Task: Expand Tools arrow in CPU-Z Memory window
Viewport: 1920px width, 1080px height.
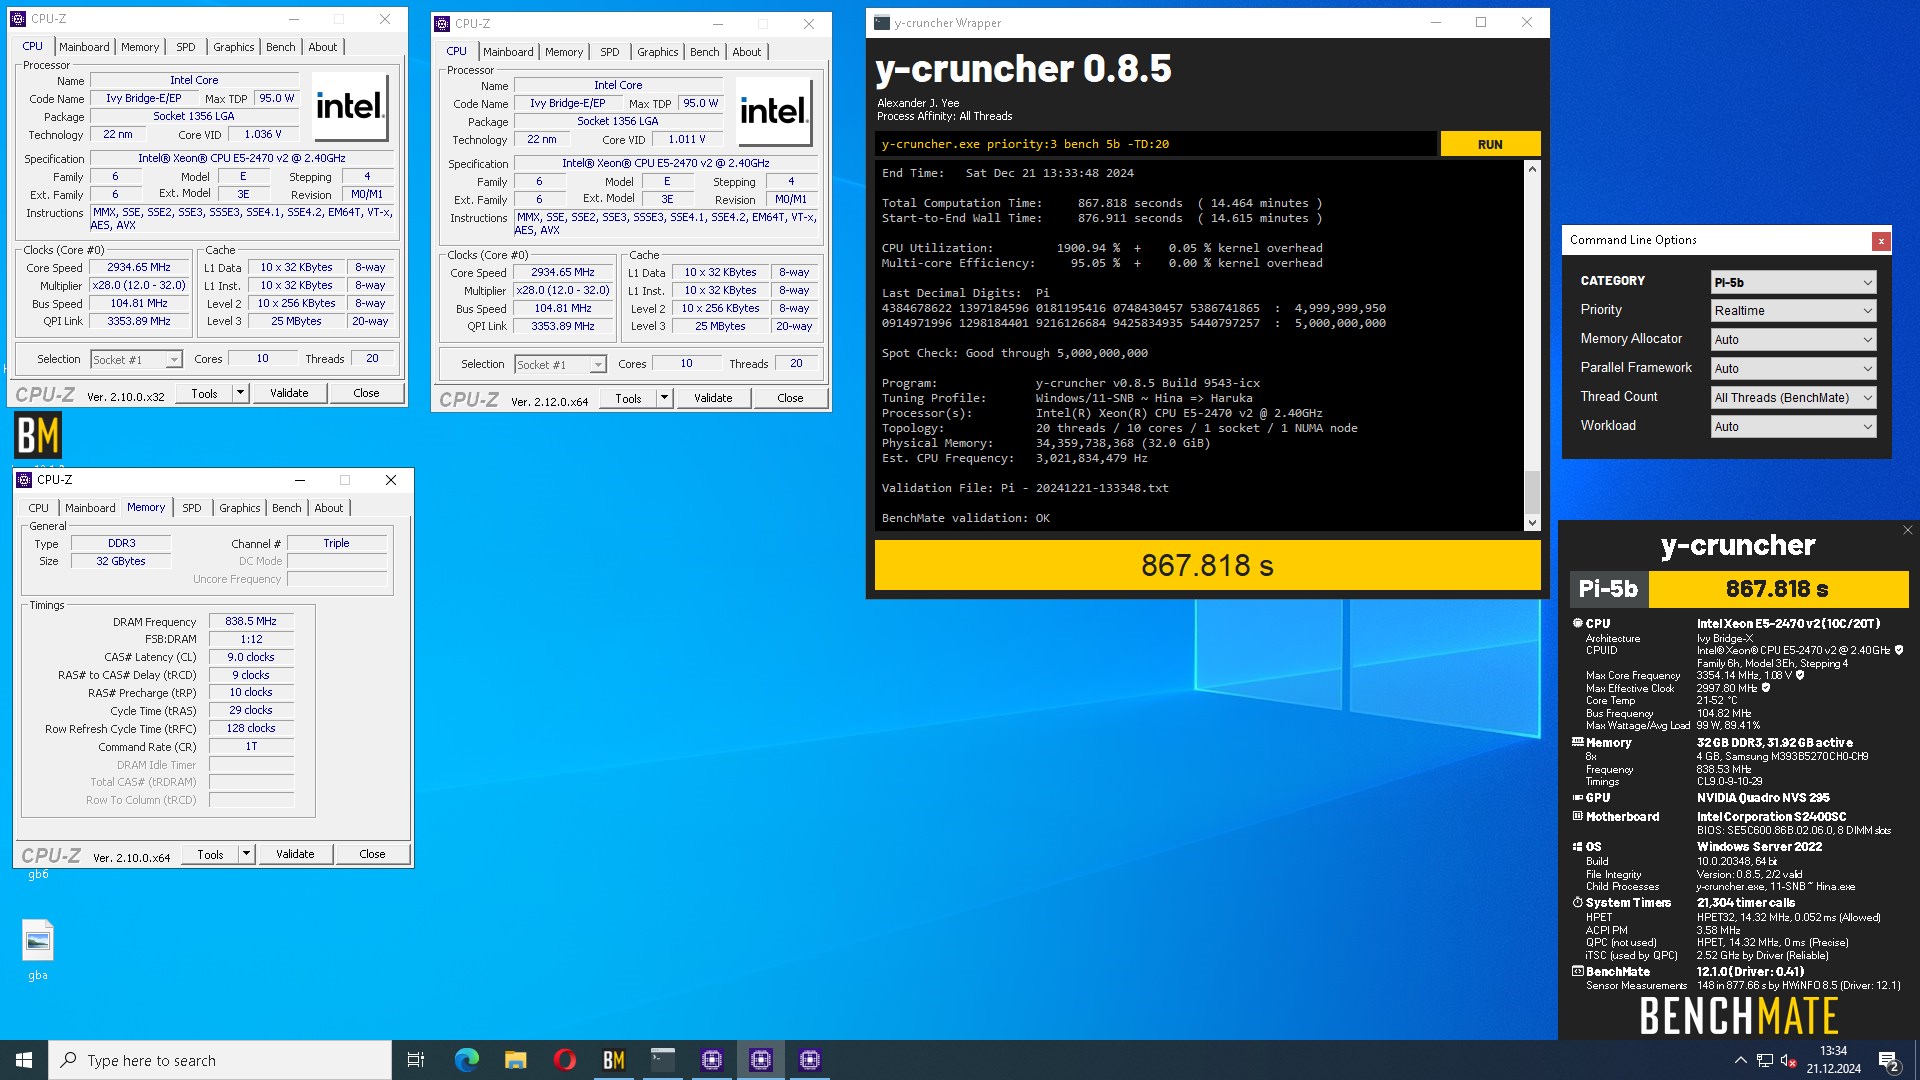Action: pos(246,854)
